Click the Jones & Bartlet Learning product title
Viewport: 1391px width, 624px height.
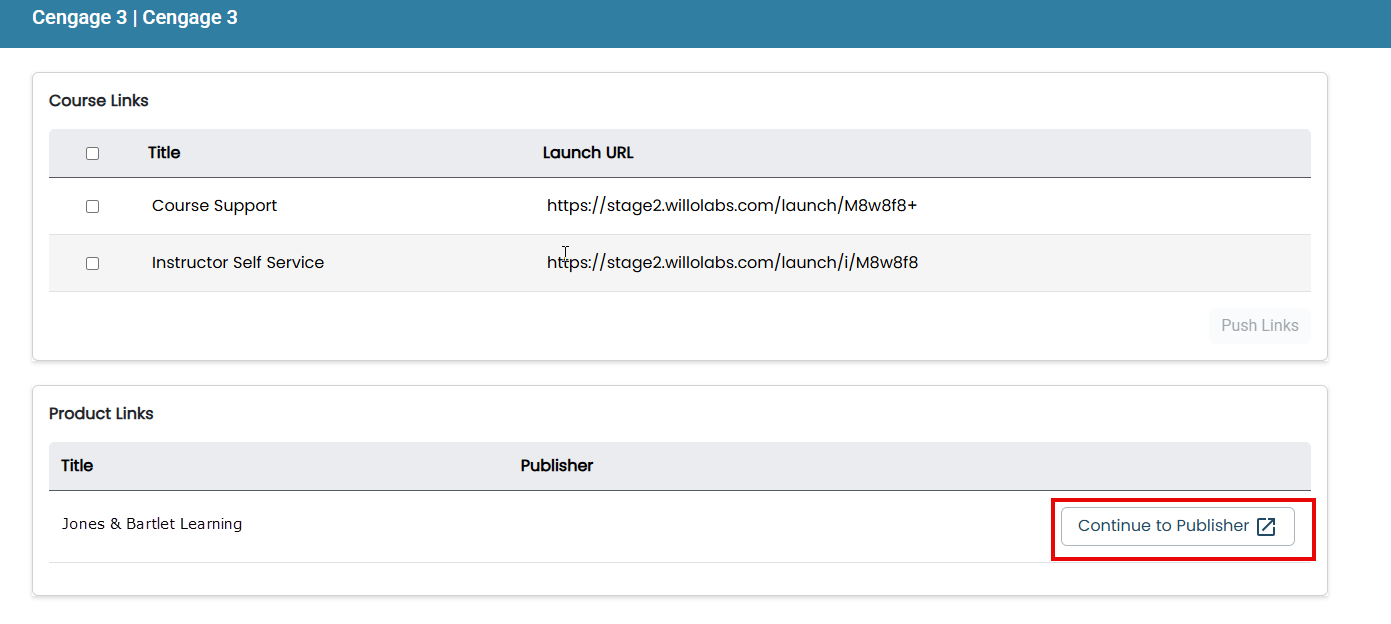click(152, 523)
